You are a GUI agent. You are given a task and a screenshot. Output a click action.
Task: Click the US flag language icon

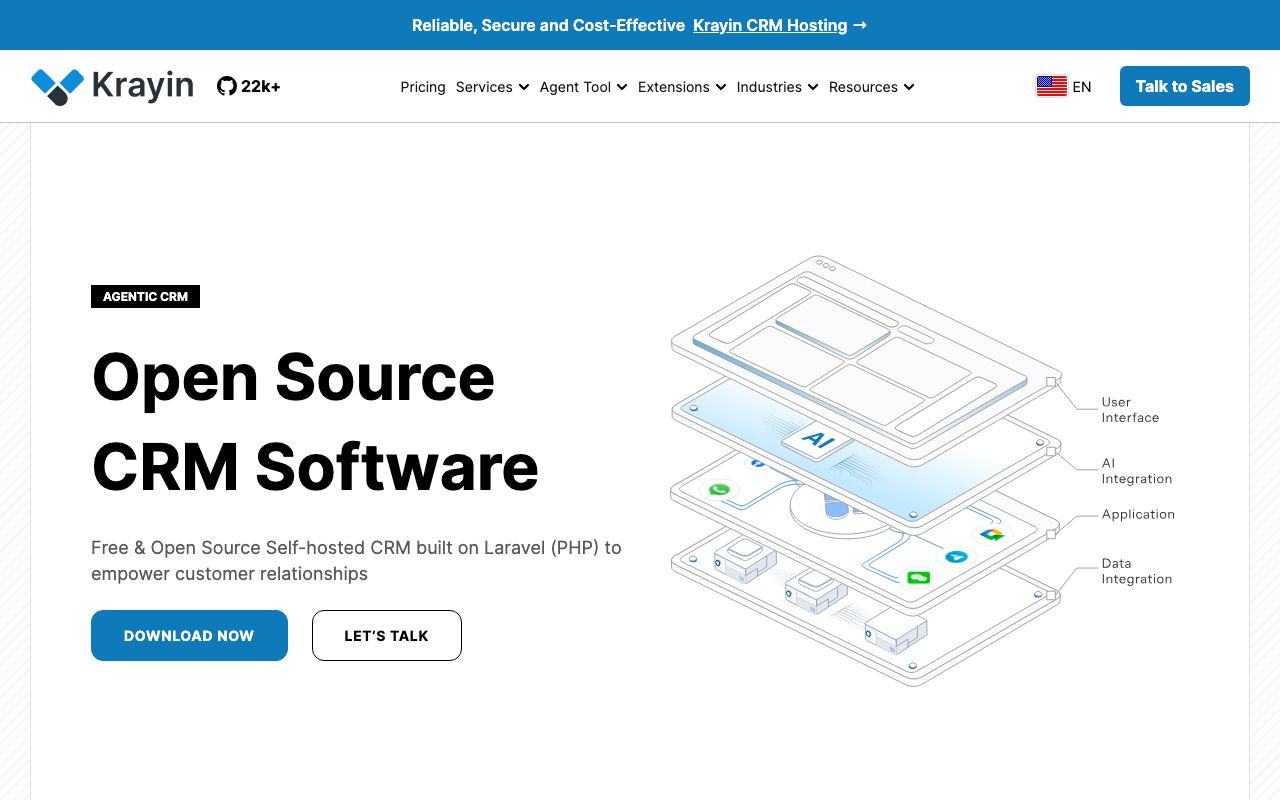(1052, 87)
